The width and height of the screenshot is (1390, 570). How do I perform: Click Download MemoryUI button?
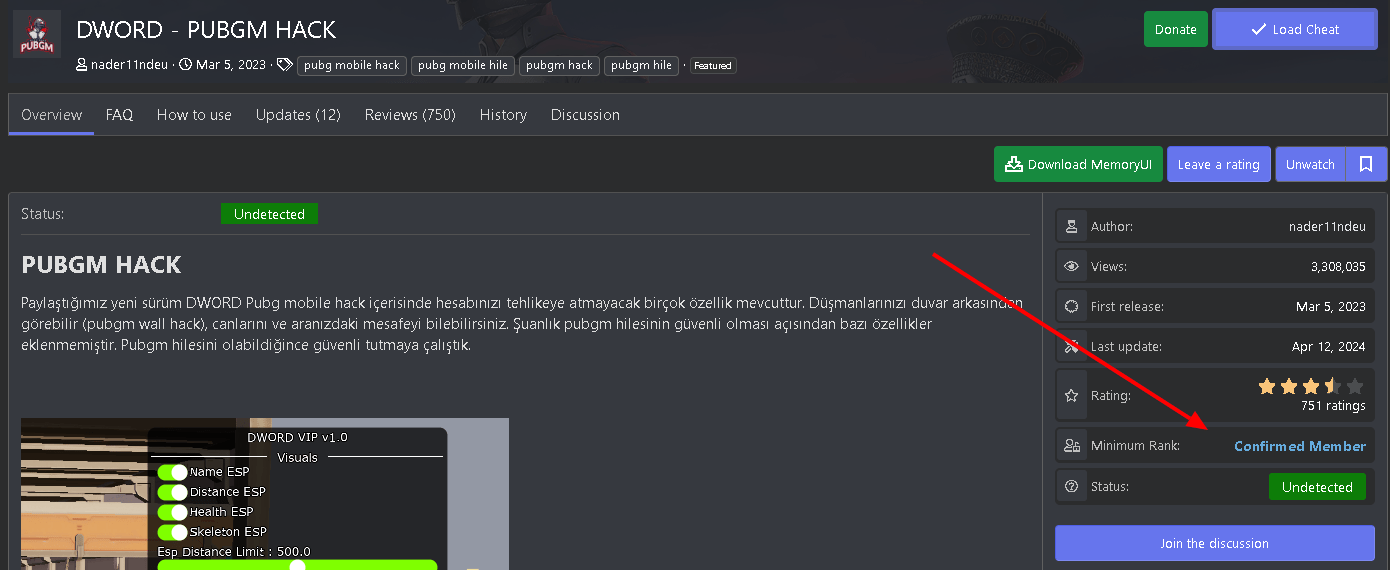tap(1078, 164)
